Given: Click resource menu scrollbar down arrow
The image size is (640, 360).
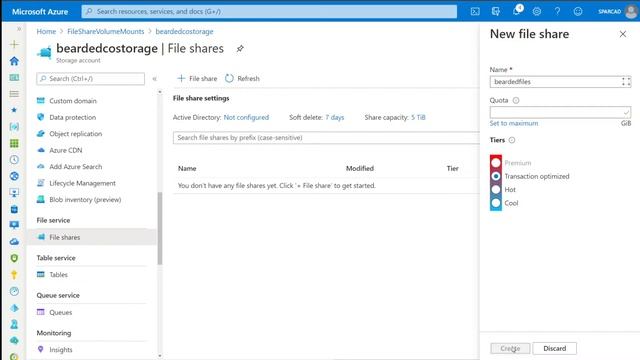Looking at the screenshot, I should [x=160, y=356].
